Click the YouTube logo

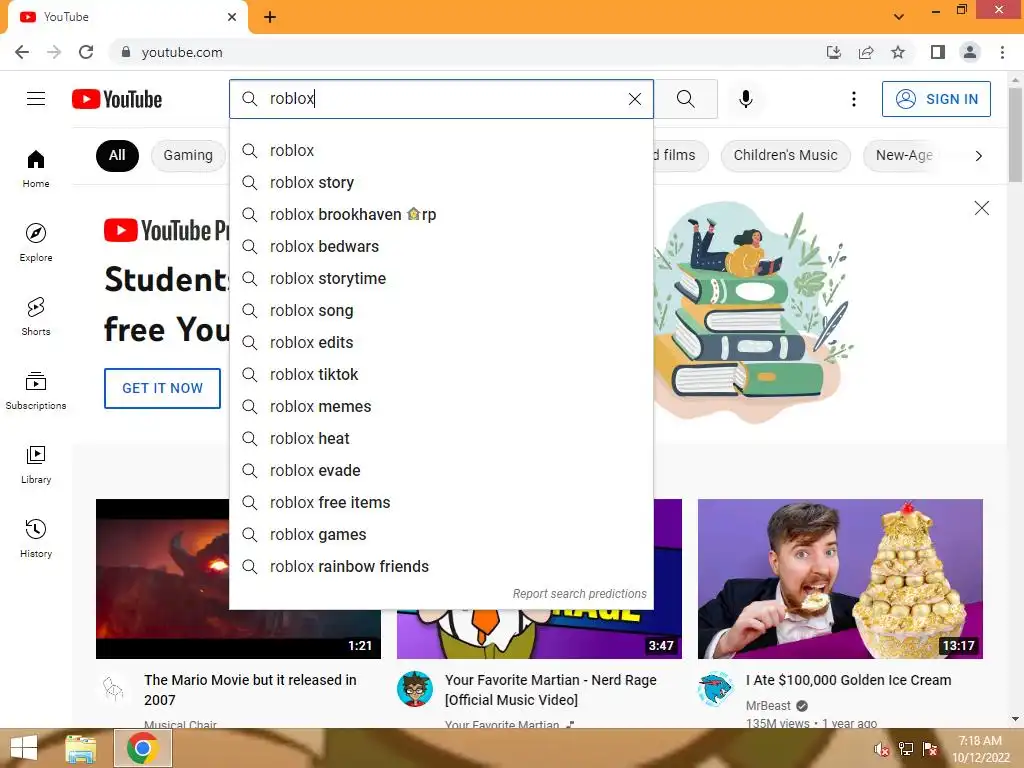[117, 99]
